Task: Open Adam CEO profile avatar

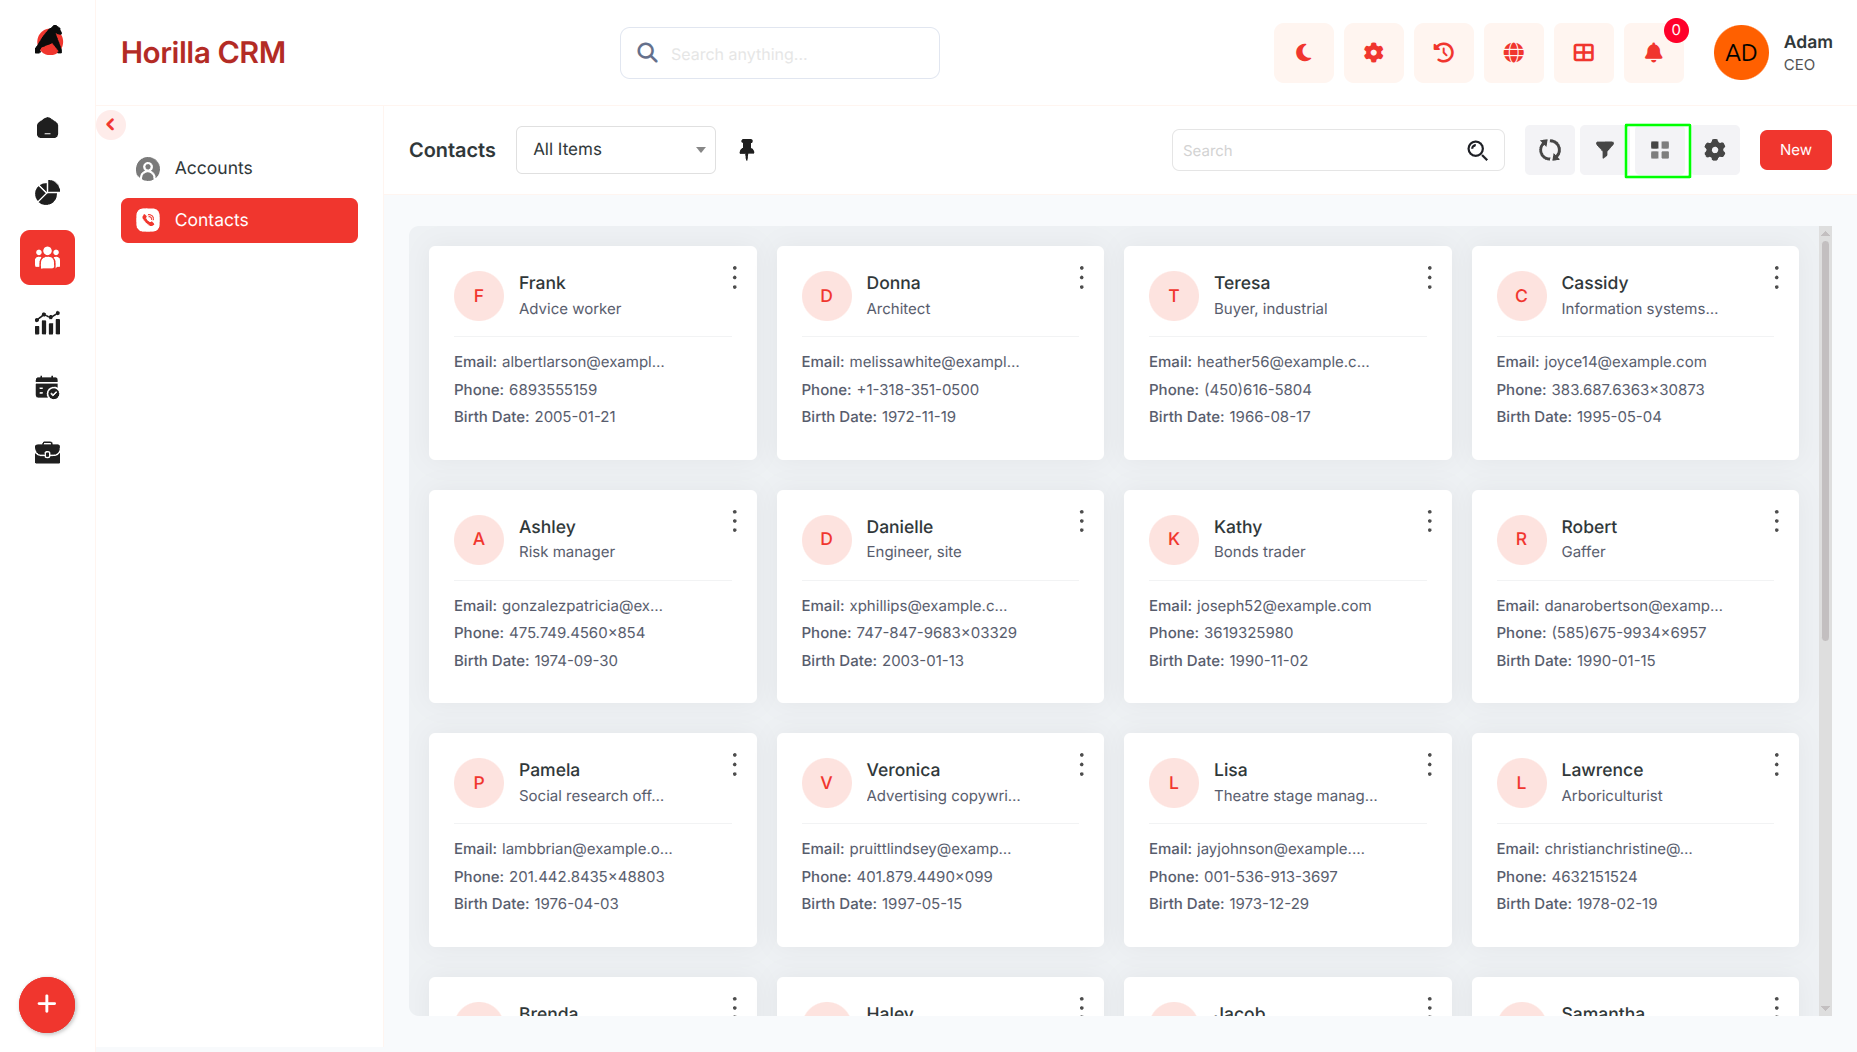Action: [x=1741, y=53]
